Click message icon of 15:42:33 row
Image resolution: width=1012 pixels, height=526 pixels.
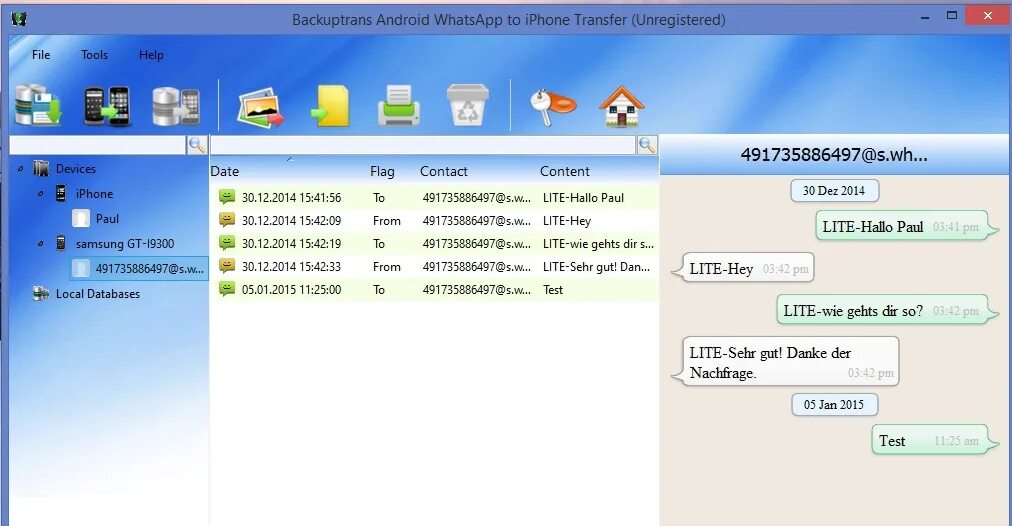[227, 266]
